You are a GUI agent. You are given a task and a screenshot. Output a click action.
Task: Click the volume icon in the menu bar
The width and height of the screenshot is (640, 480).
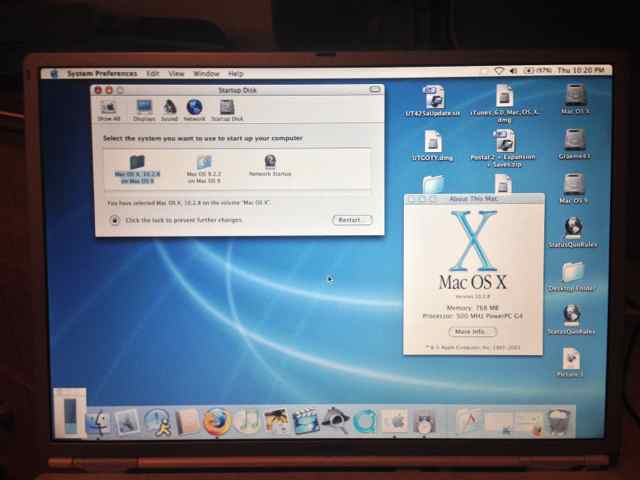coord(513,71)
